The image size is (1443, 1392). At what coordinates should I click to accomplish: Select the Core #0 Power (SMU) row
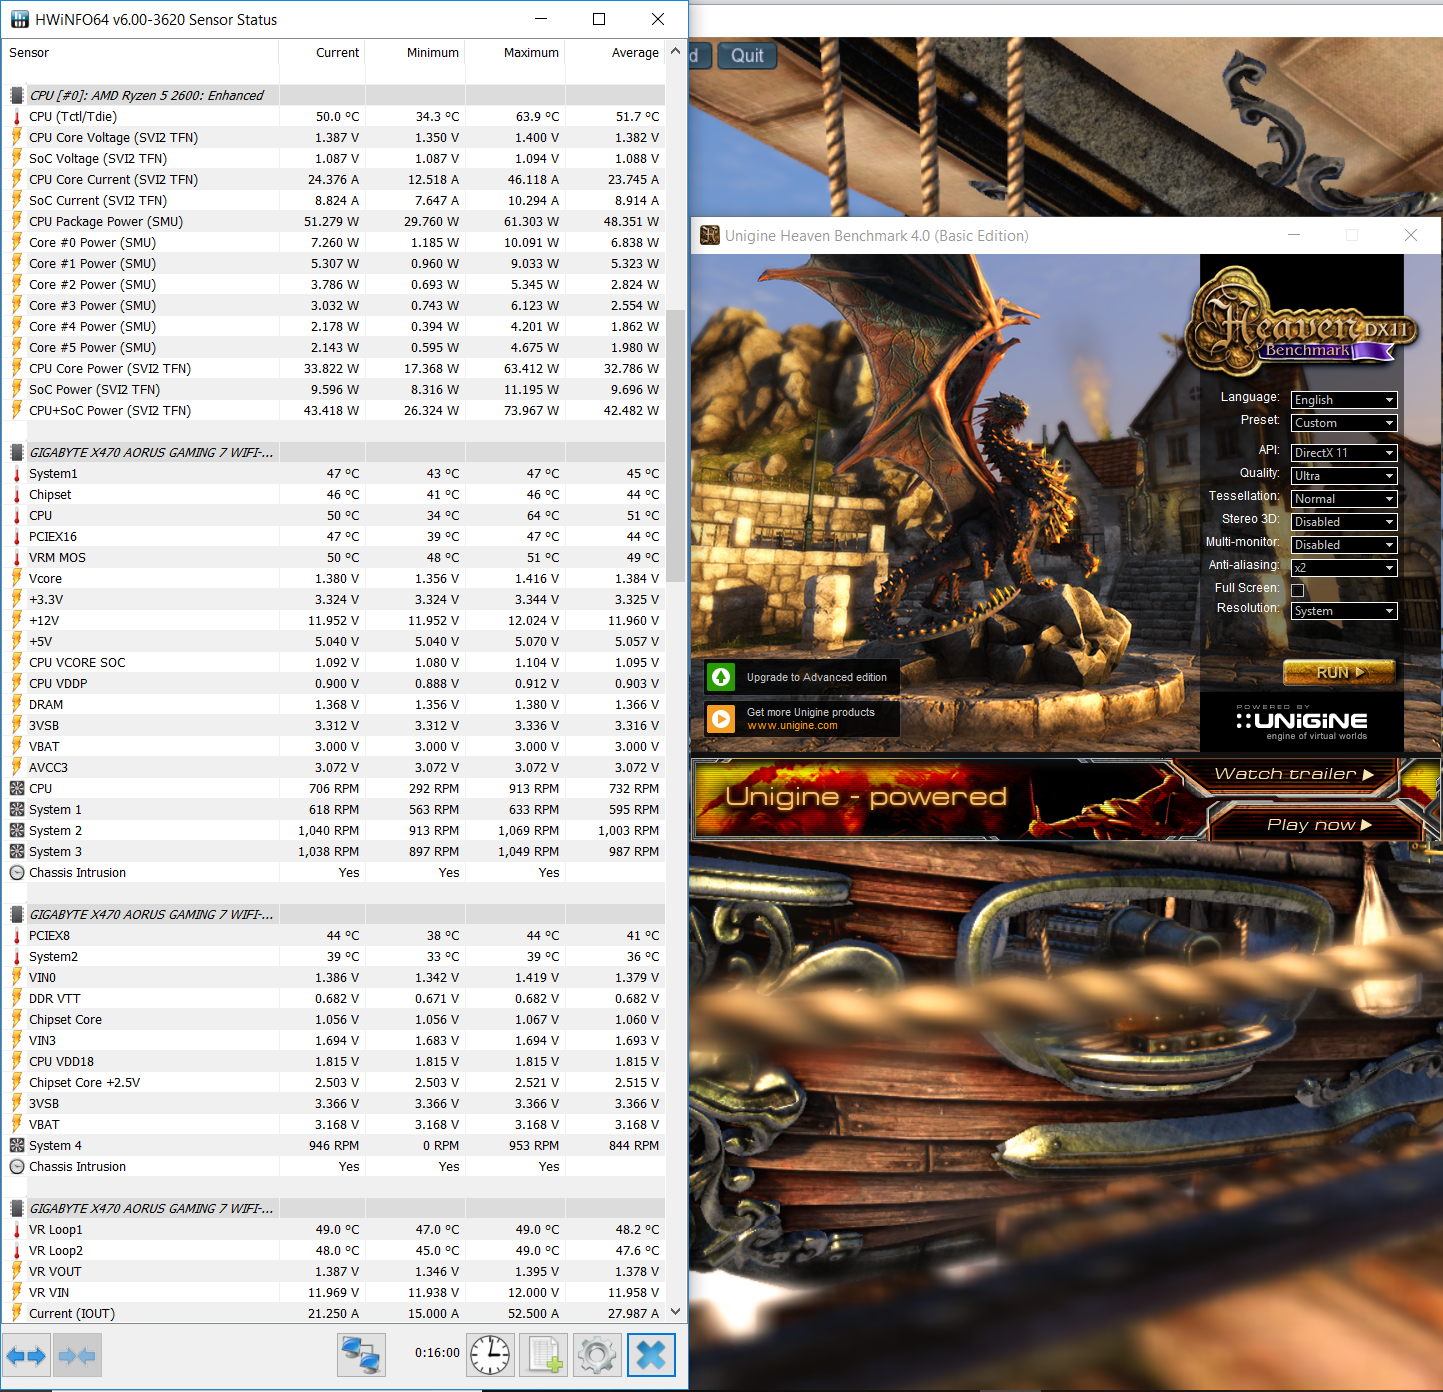(335, 243)
